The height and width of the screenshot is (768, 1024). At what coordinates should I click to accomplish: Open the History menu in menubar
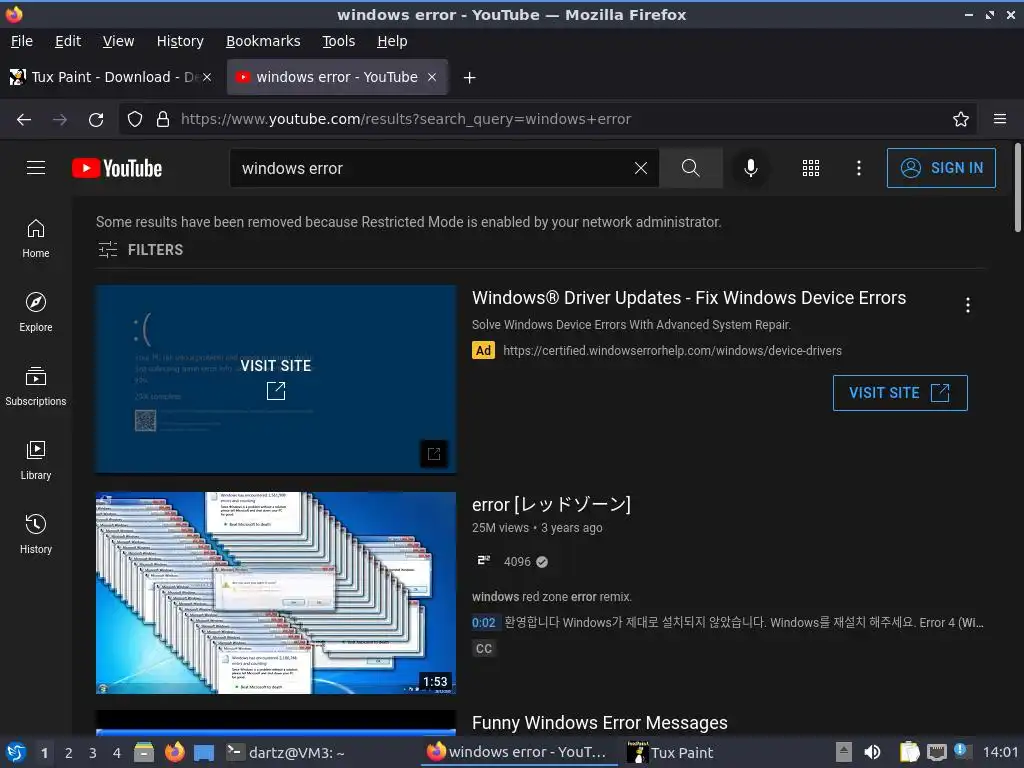180,41
